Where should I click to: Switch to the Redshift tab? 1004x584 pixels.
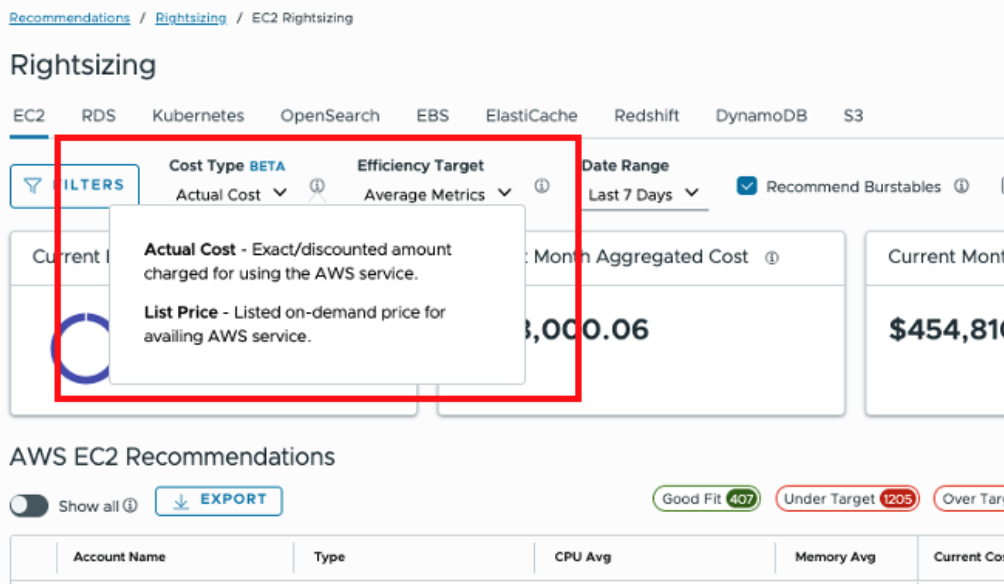646,116
